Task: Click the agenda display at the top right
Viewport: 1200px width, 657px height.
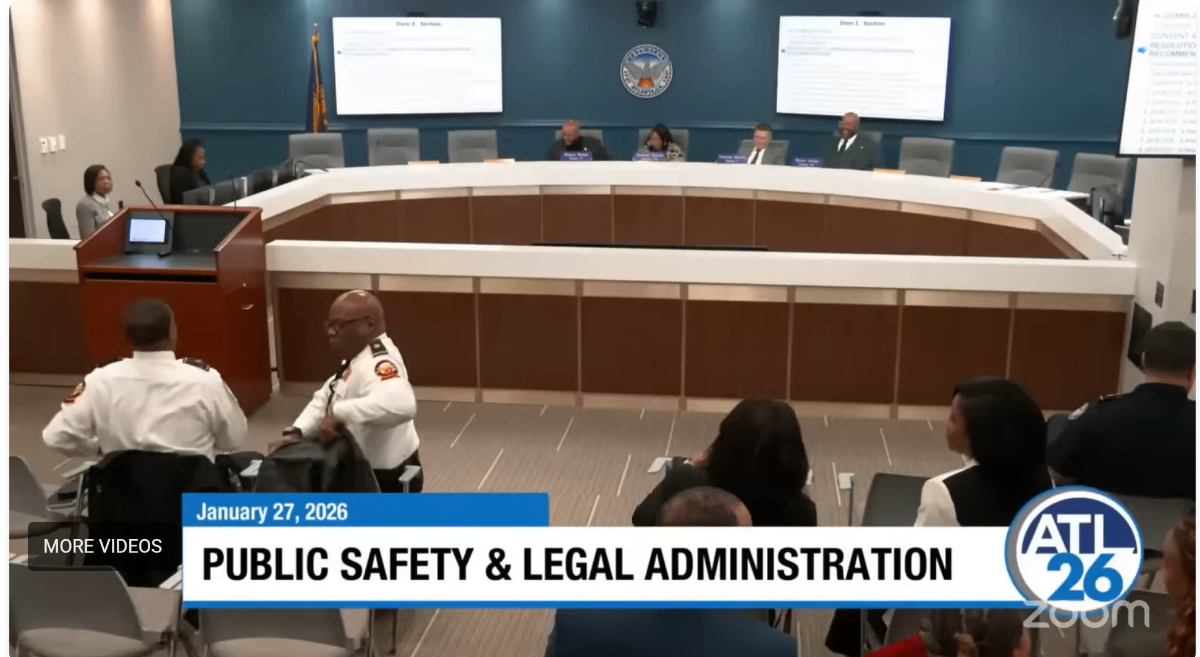Action: click(1160, 78)
